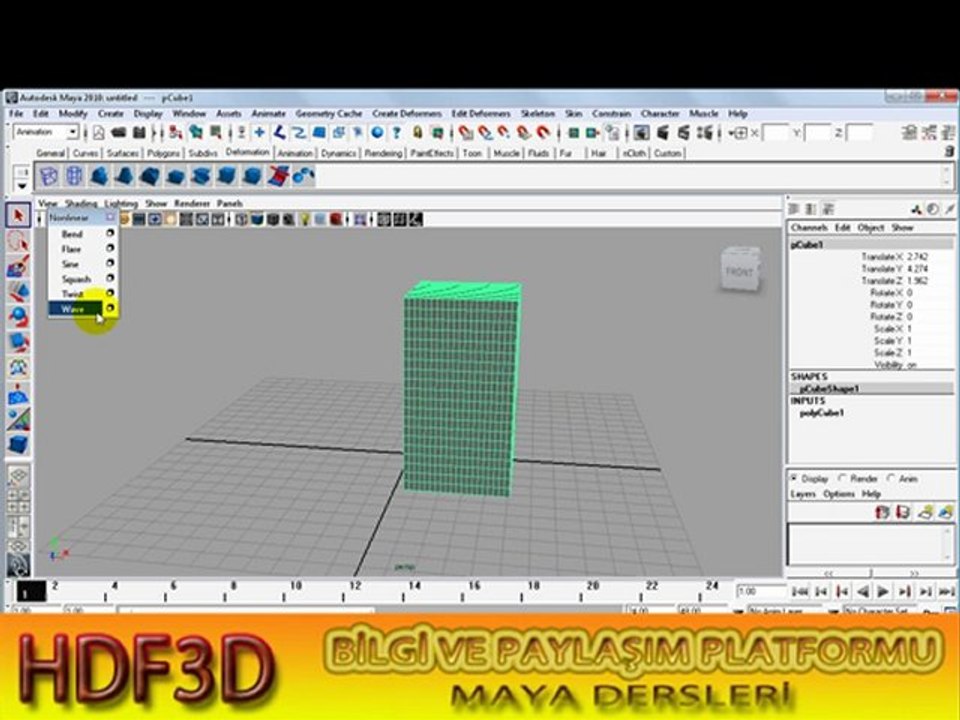Screen dimensions: 960x720
Task: Select the Render layer radio button
Action: 842,478
